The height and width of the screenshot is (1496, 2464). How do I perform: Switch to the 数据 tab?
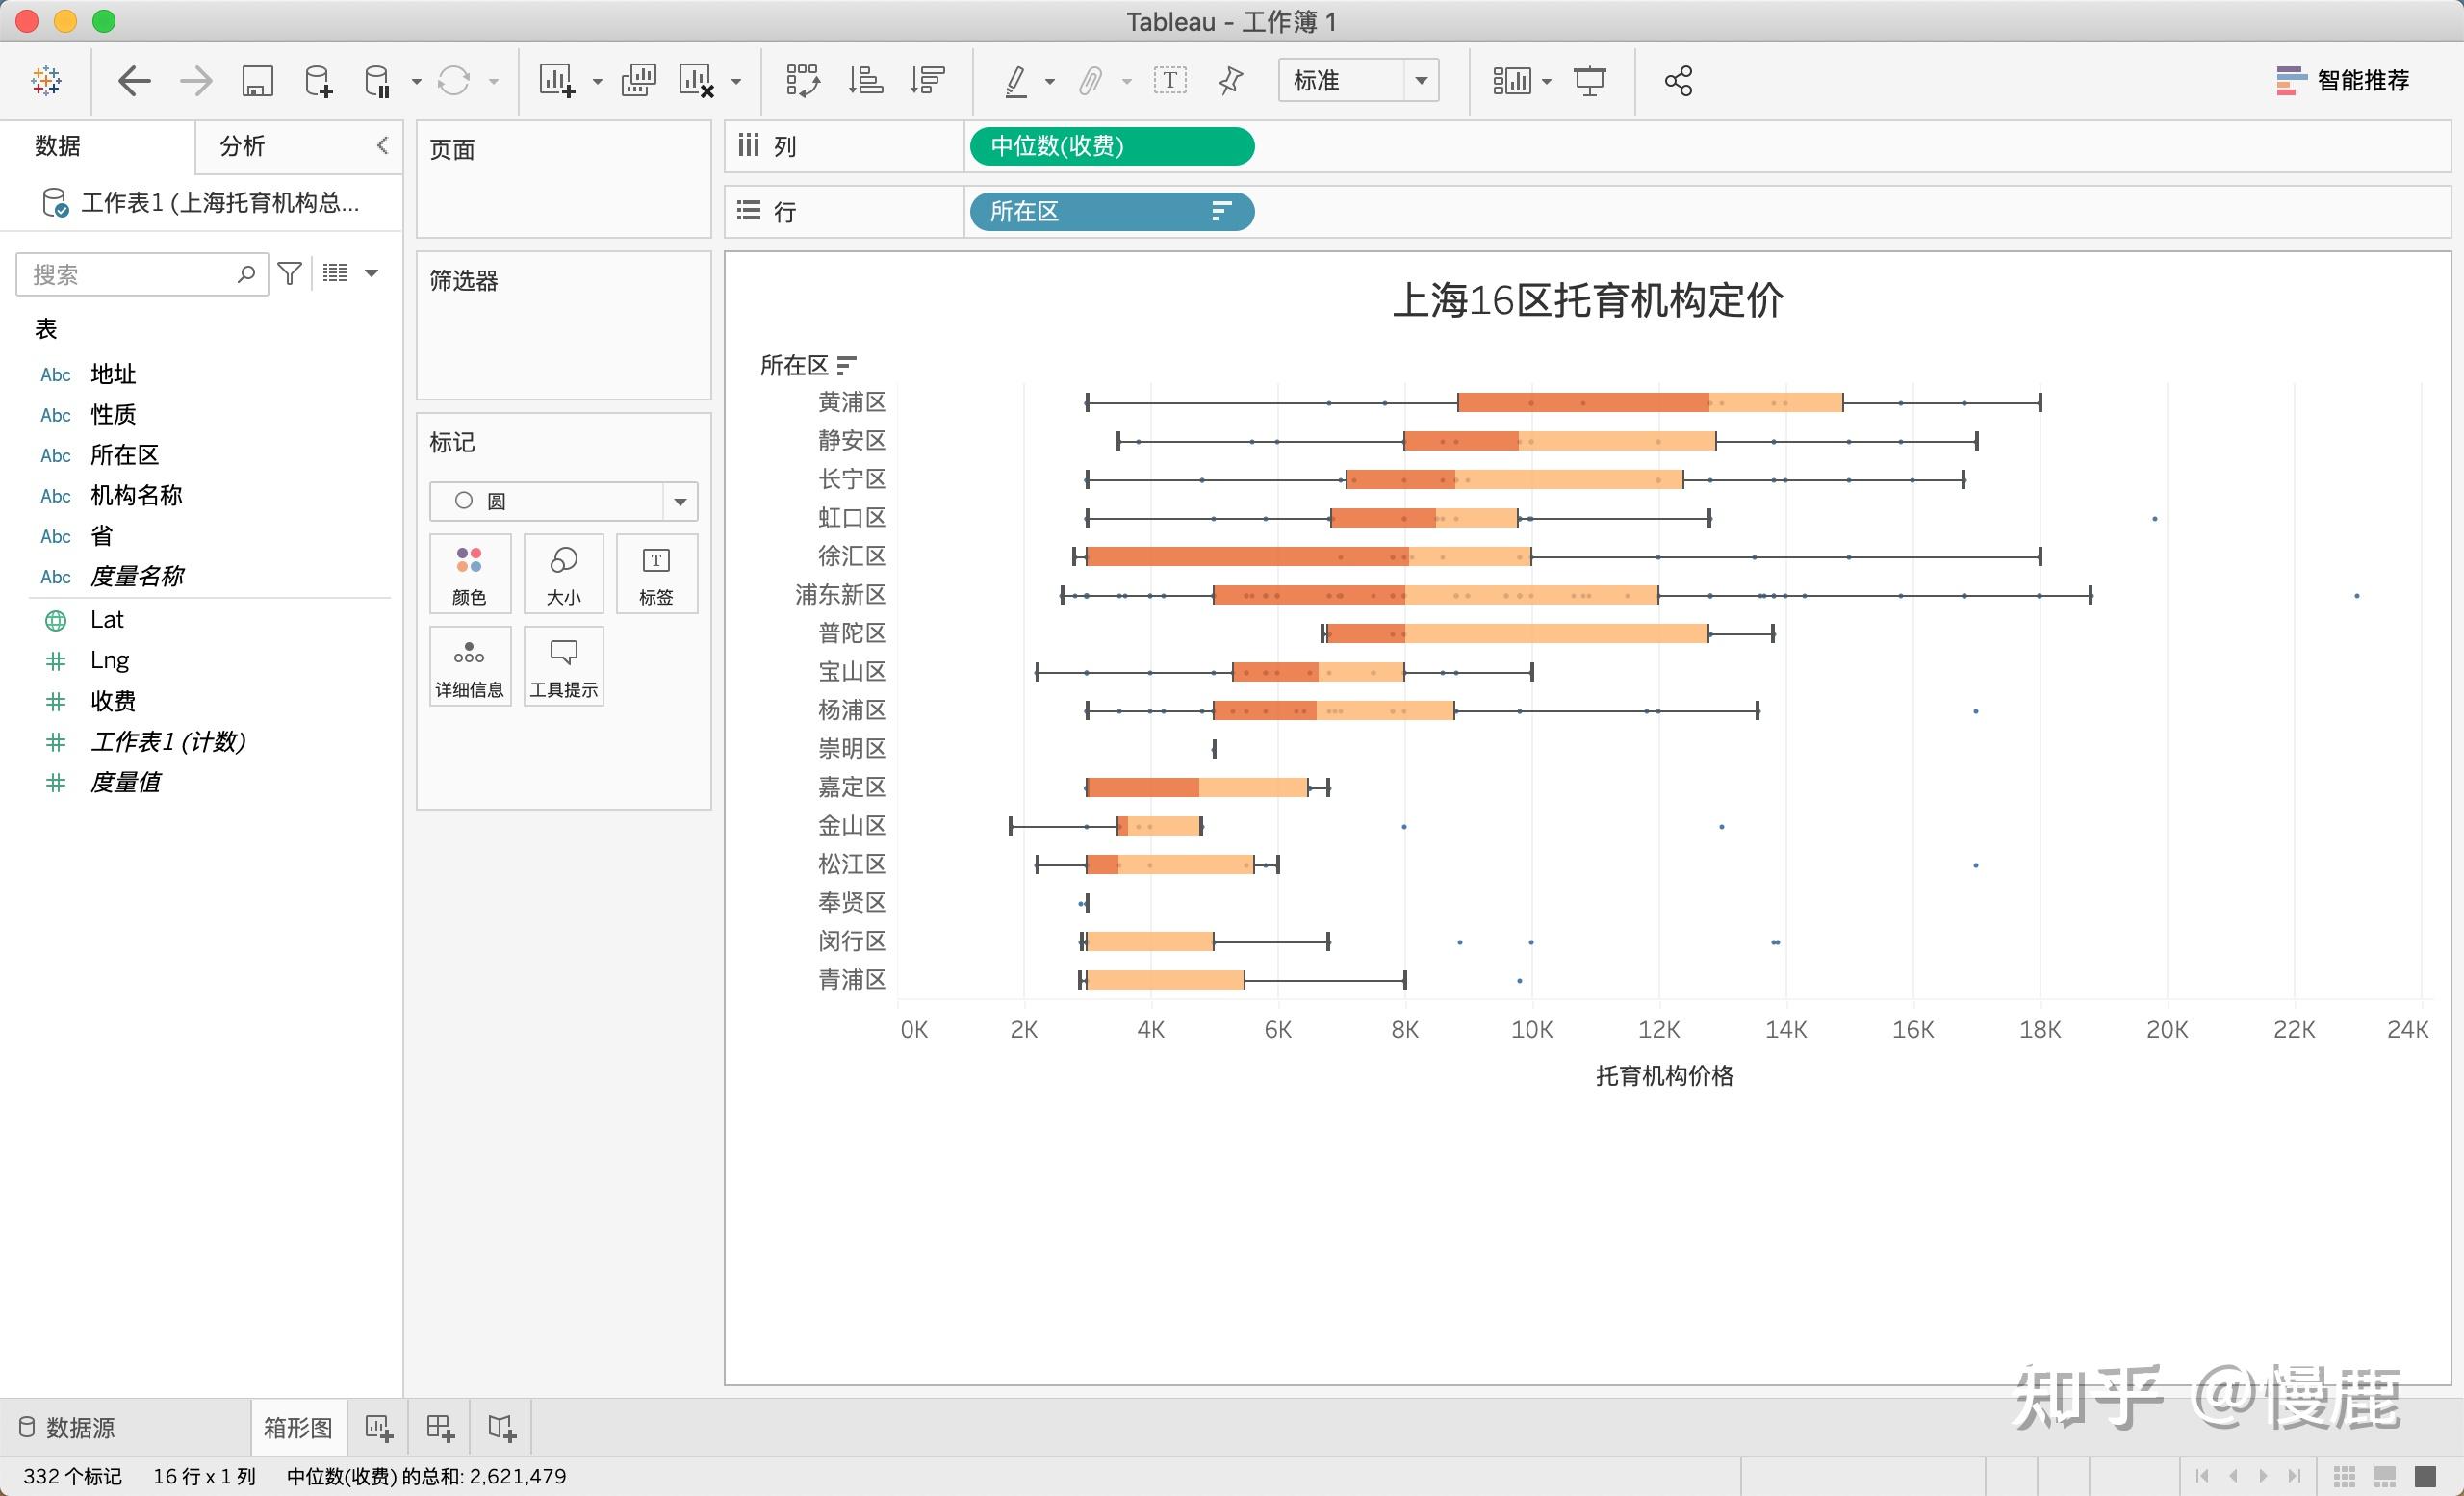[58, 146]
